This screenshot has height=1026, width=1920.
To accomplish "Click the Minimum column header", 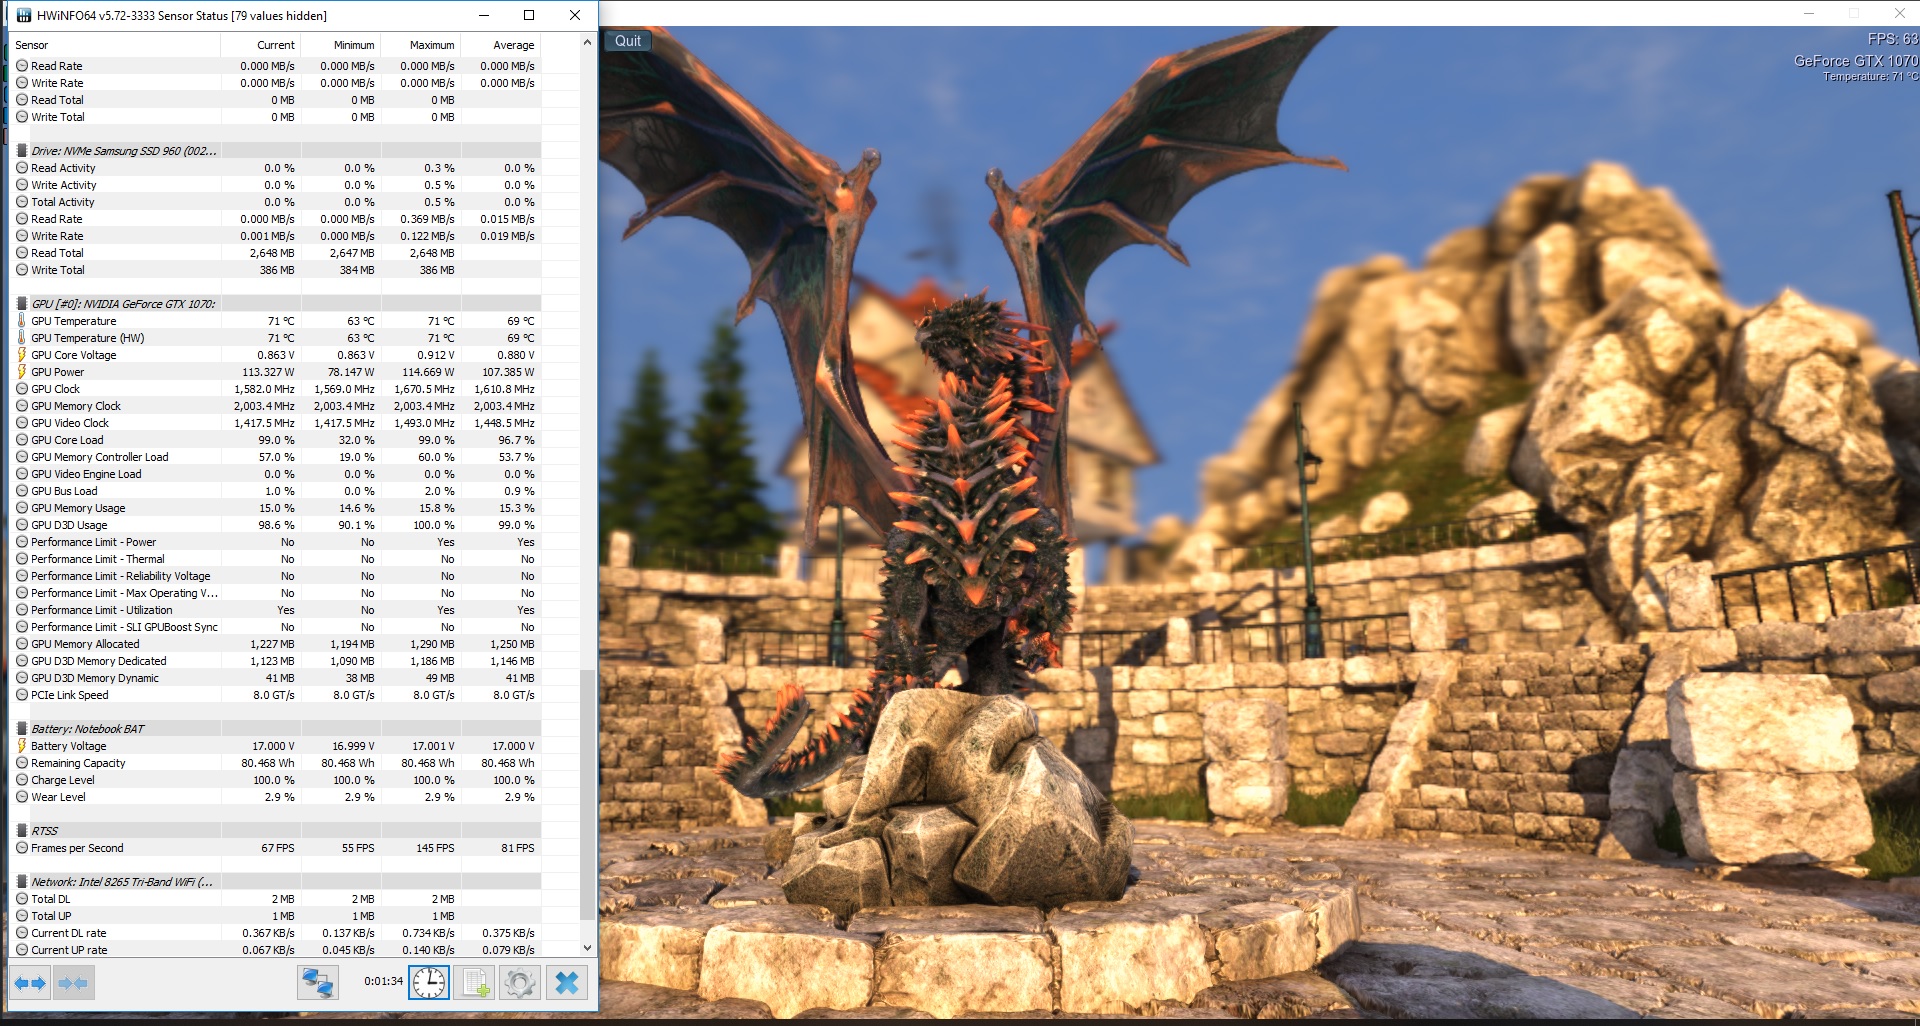I will pyautogui.click(x=341, y=45).
